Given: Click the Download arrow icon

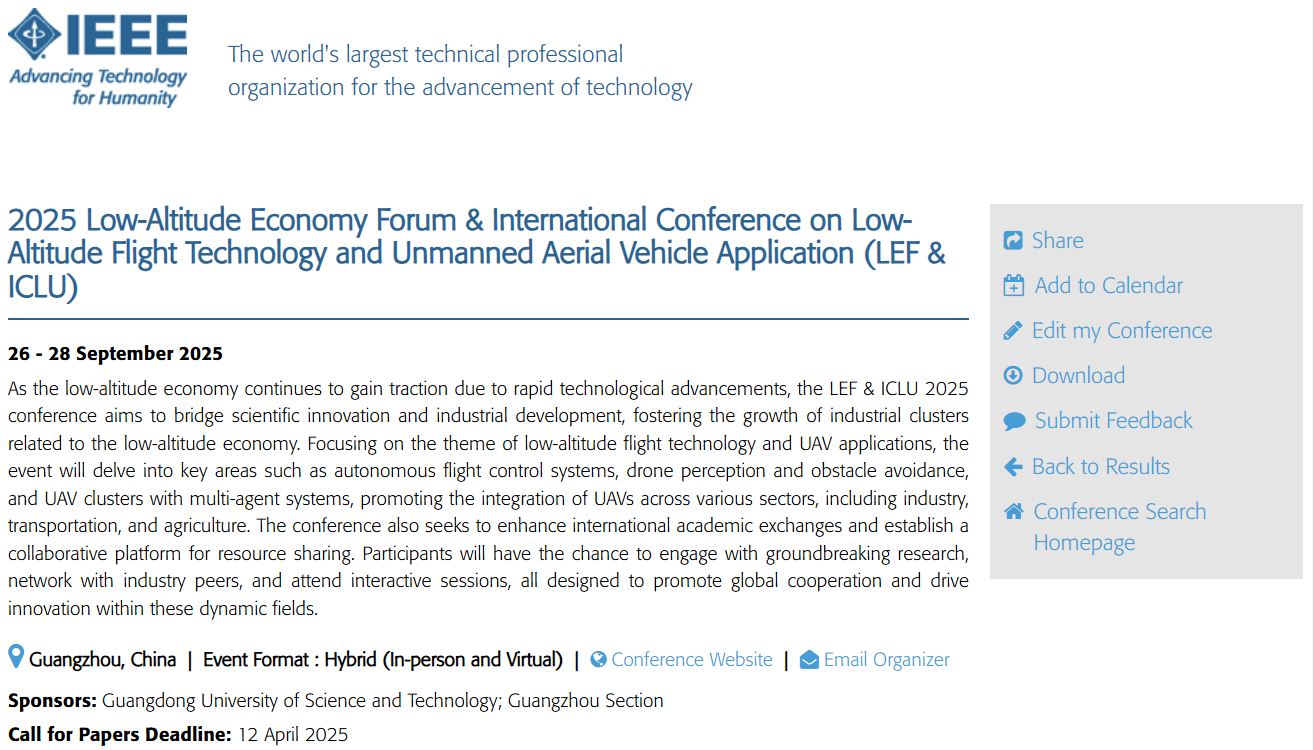Looking at the screenshot, I should pos(1013,375).
